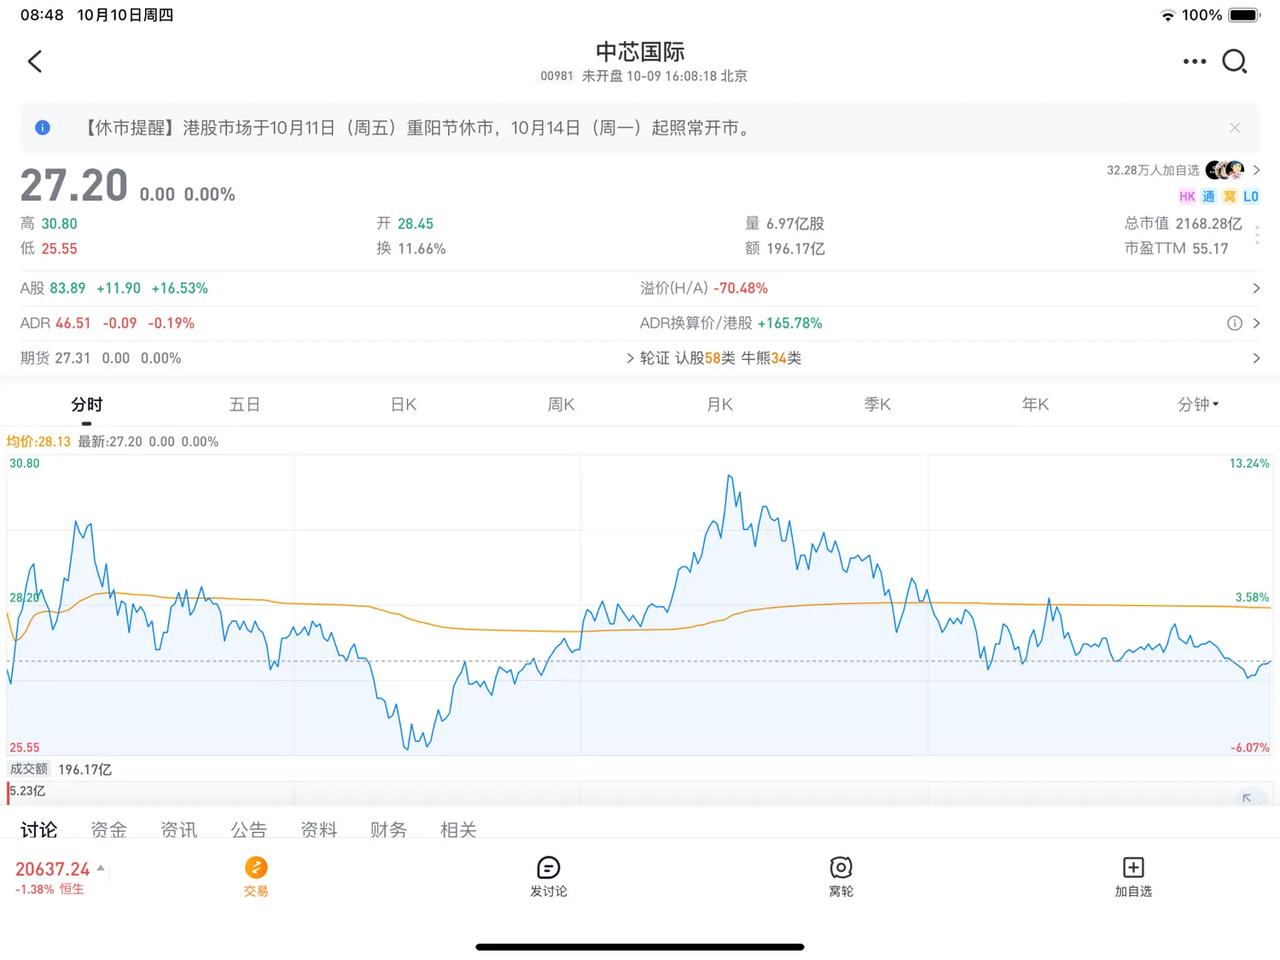This screenshot has width=1280, height=960.
Task: Tap the 发讨论 post icon
Action: tap(548, 867)
